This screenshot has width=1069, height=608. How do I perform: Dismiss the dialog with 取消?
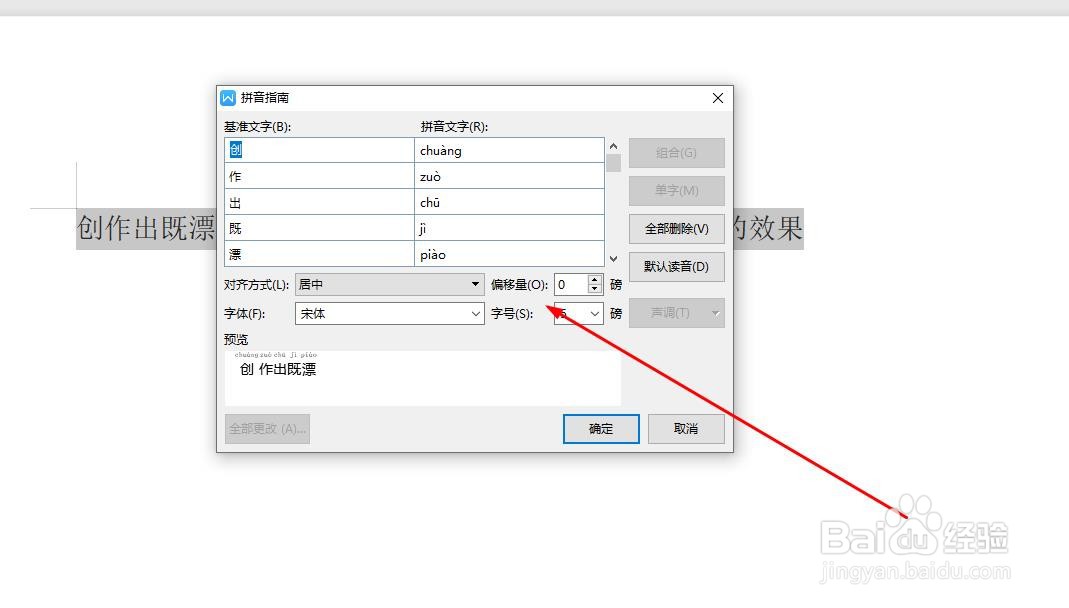point(686,428)
